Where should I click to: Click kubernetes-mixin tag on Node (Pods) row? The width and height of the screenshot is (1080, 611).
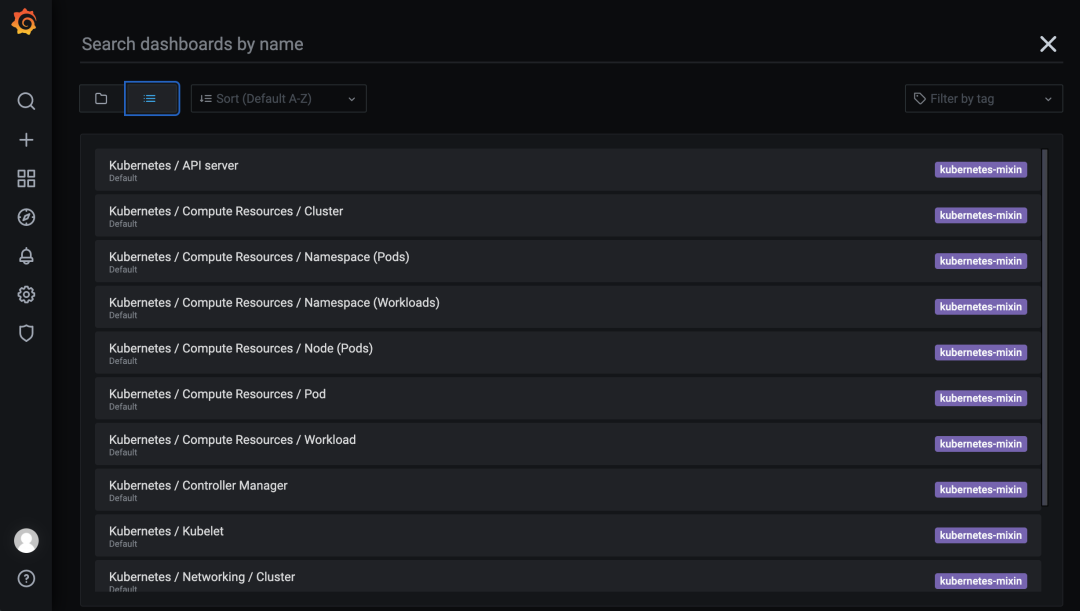tap(981, 353)
